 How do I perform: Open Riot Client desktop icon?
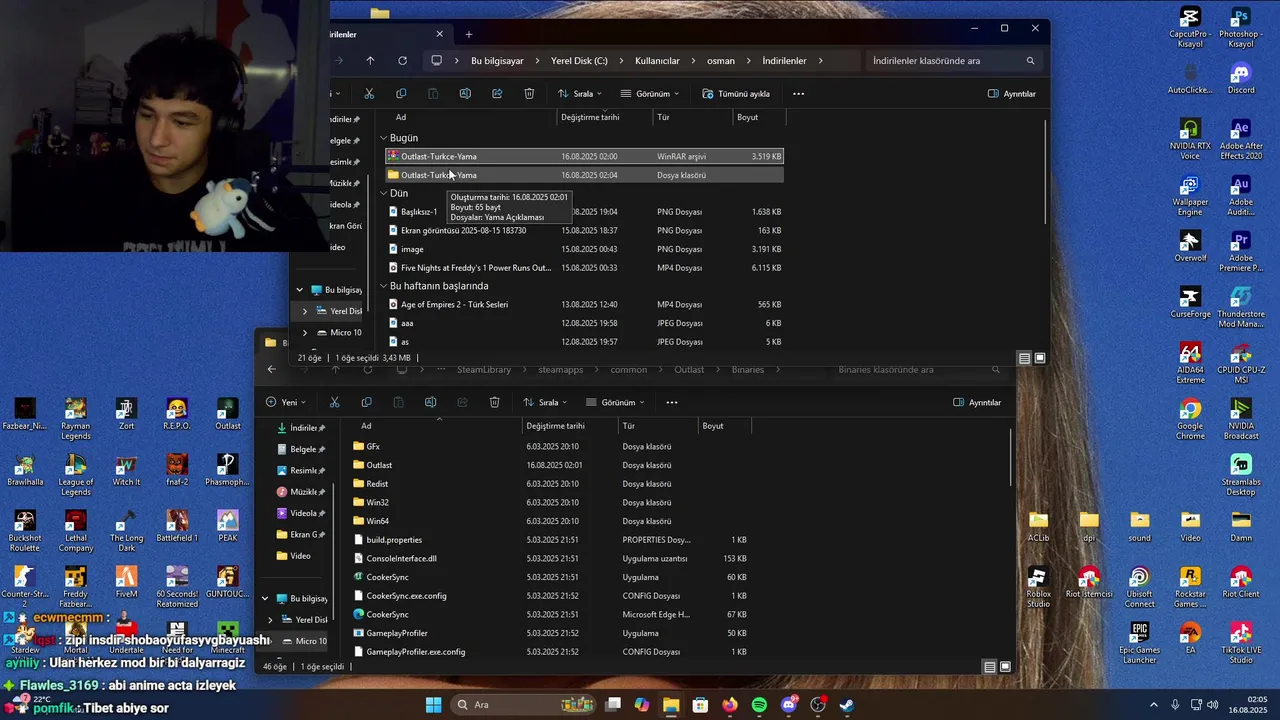point(1240,584)
